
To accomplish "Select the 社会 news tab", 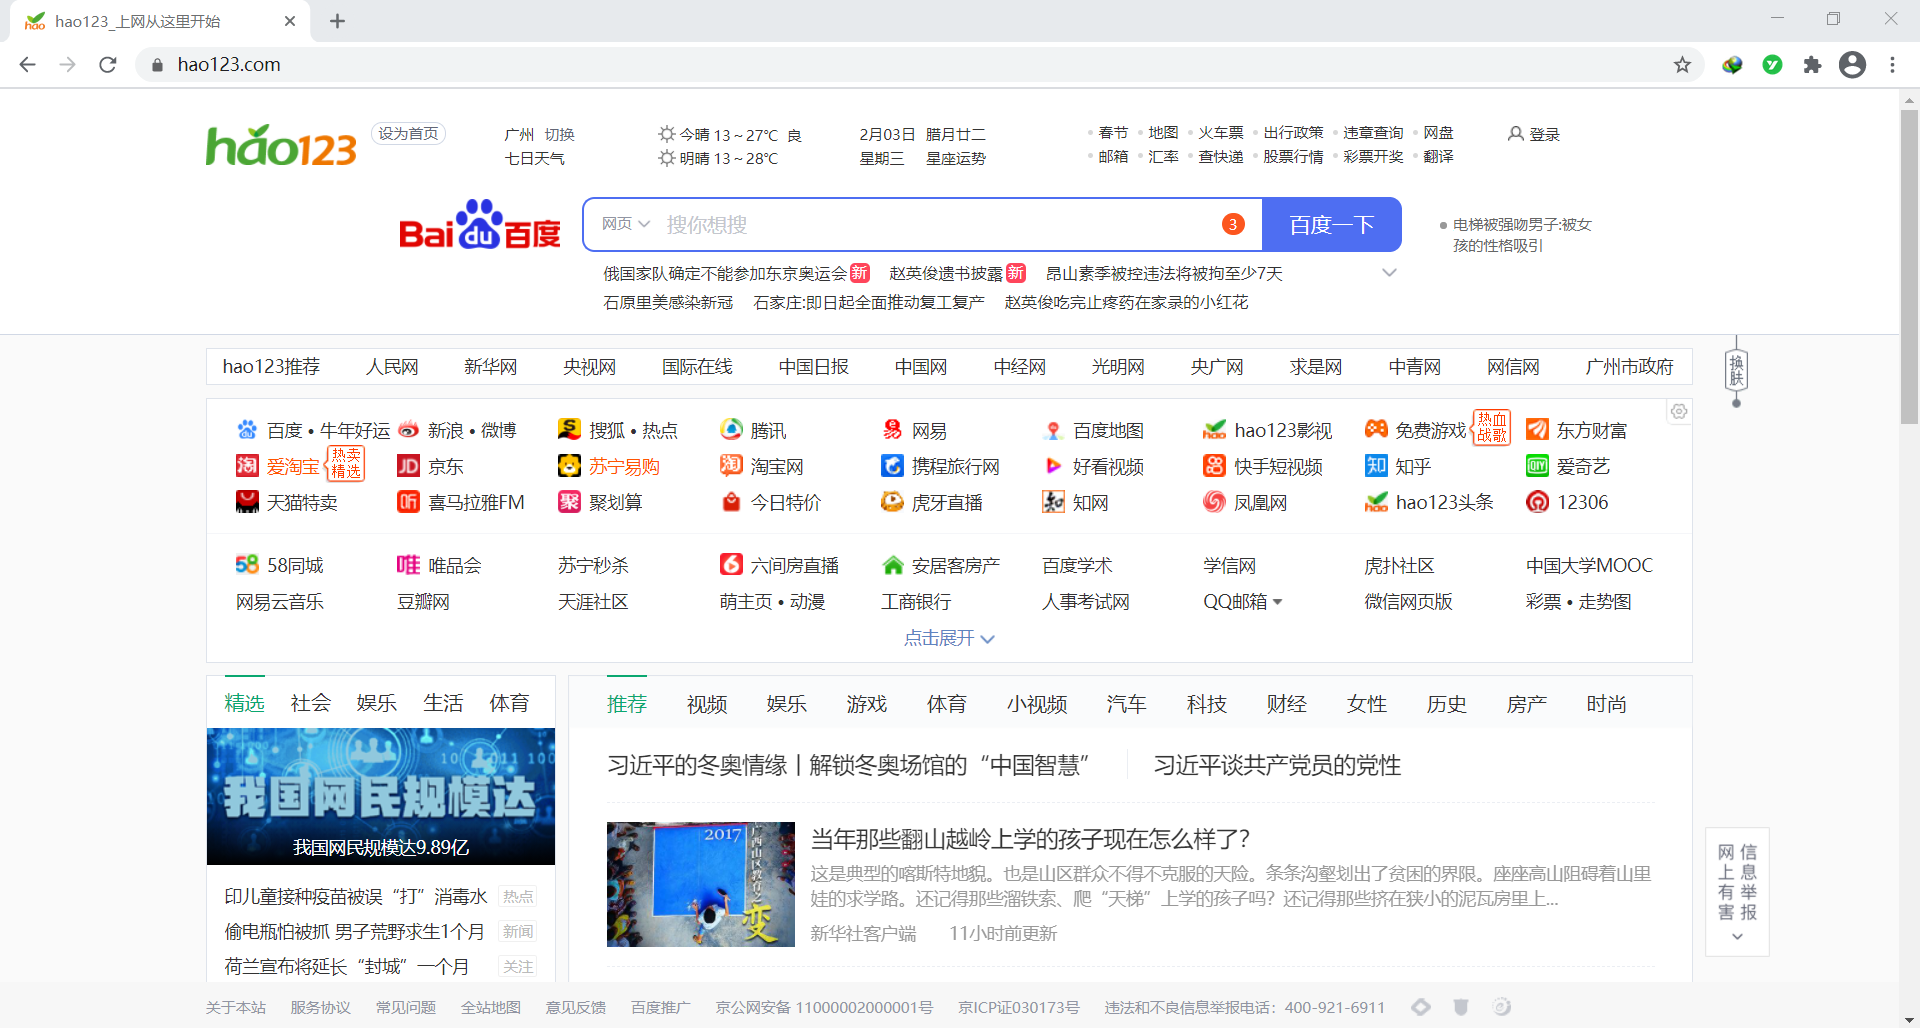I will [x=310, y=703].
